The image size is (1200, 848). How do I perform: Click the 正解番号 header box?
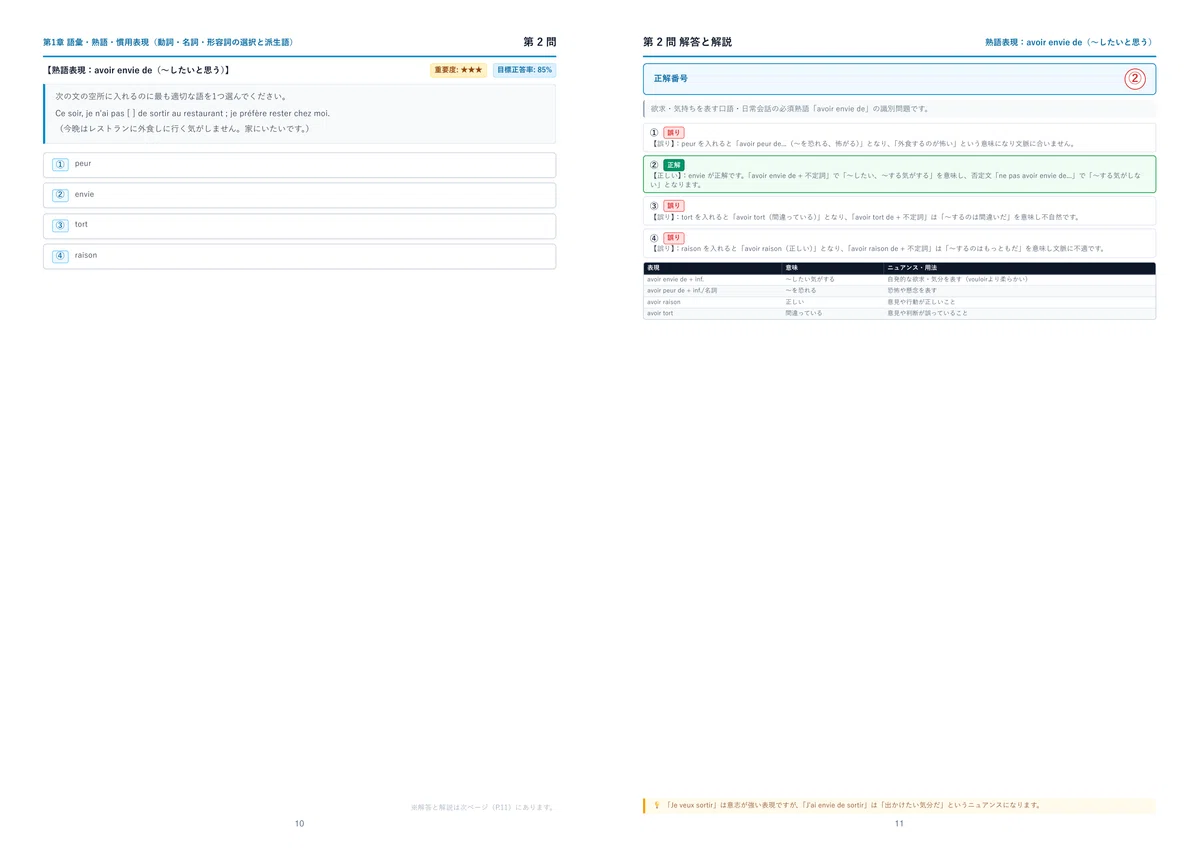tap(899, 79)
